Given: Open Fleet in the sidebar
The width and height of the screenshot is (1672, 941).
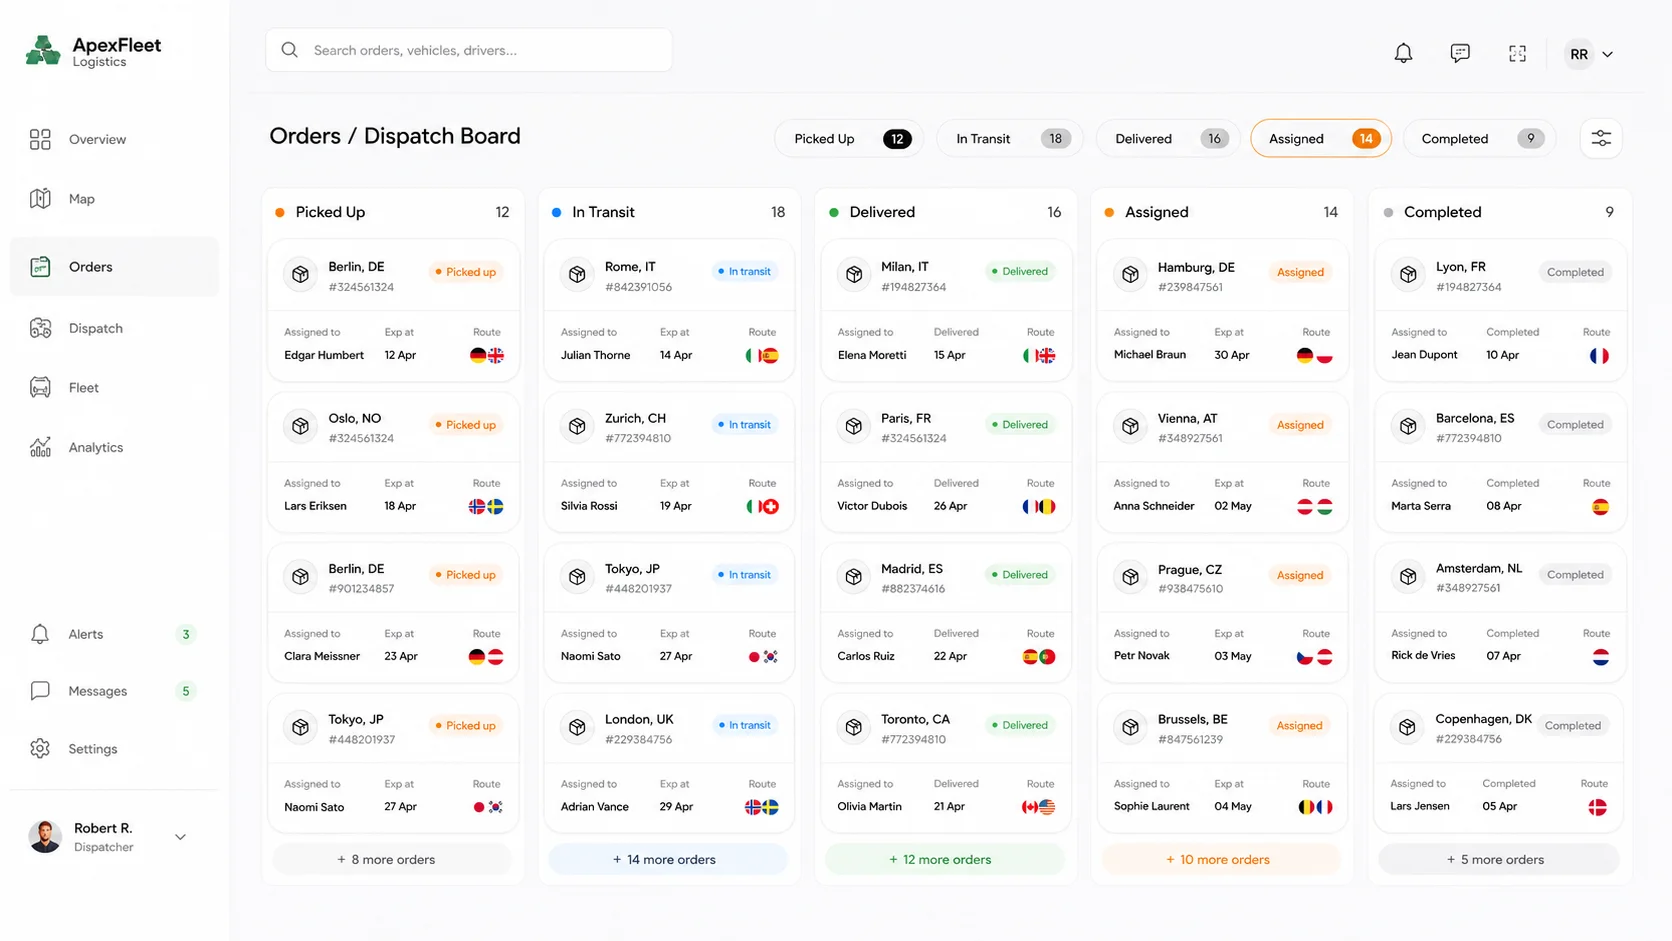Looking at the screenshot, I should point(114,387).
